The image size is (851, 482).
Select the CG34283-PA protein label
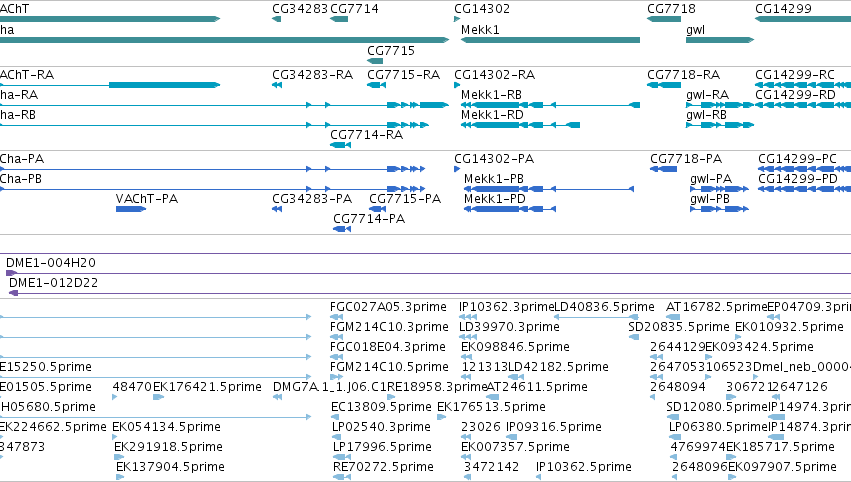coord(312,199)
